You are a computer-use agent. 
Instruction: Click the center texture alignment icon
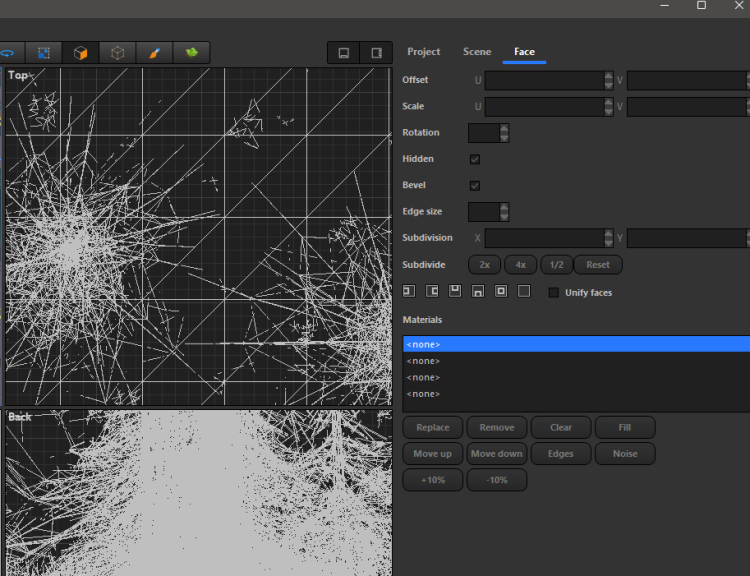(501, 292)
